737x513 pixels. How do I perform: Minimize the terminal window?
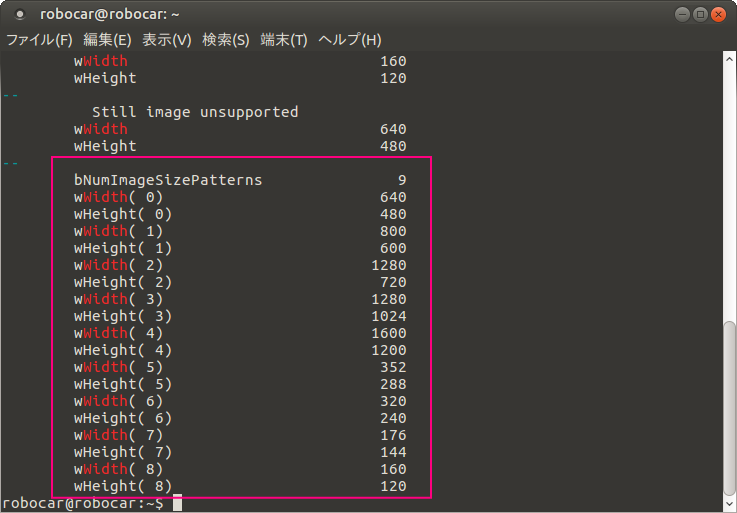[x=682, y=15]
